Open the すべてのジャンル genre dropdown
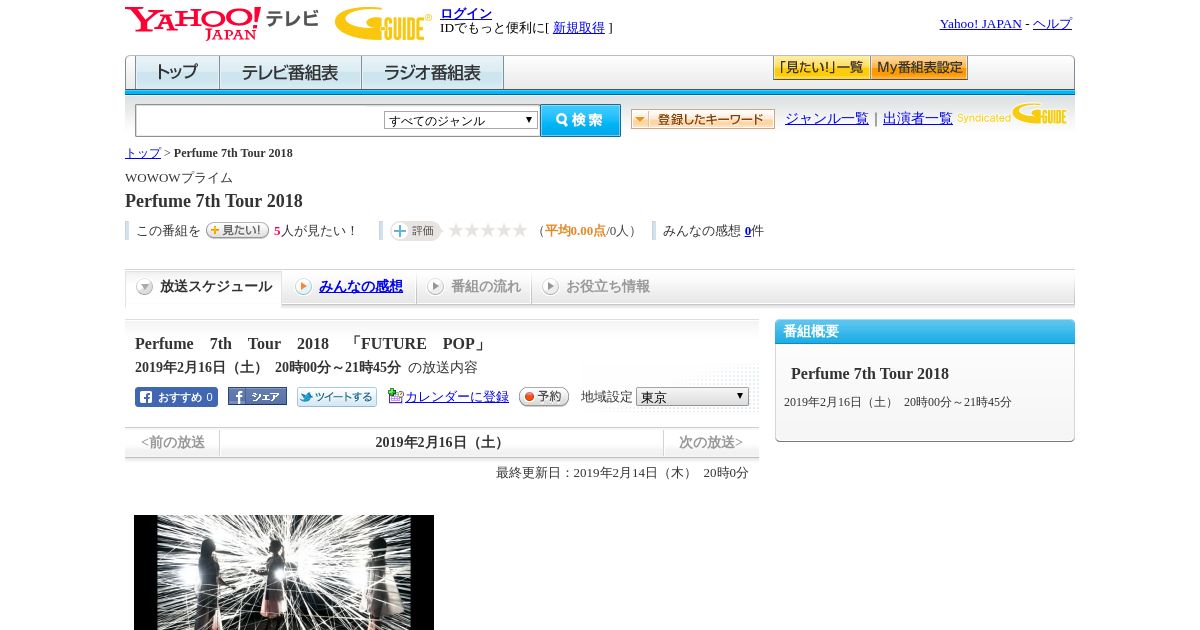The width and height of the screenshot is (1200, 630). (461, 120)
